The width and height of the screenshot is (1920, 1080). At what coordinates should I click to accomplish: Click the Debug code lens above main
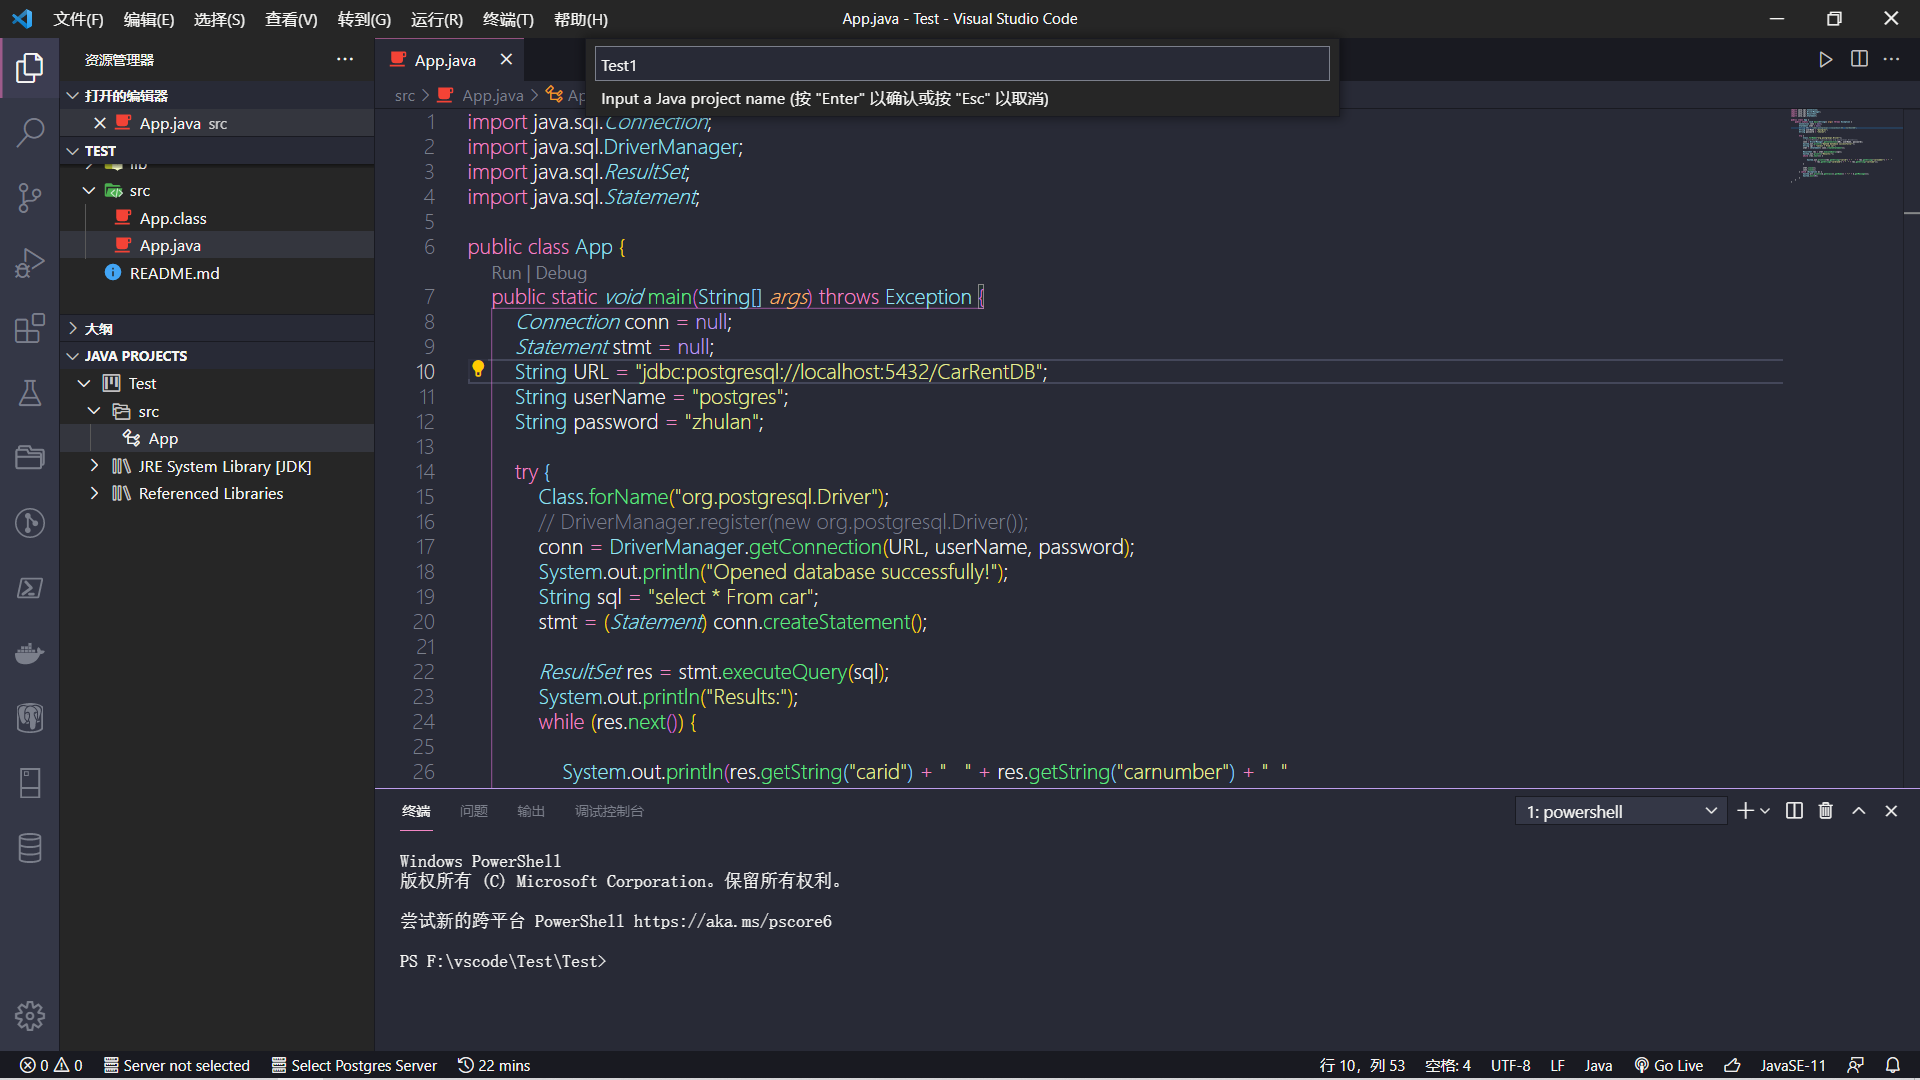tap(561, 273)
